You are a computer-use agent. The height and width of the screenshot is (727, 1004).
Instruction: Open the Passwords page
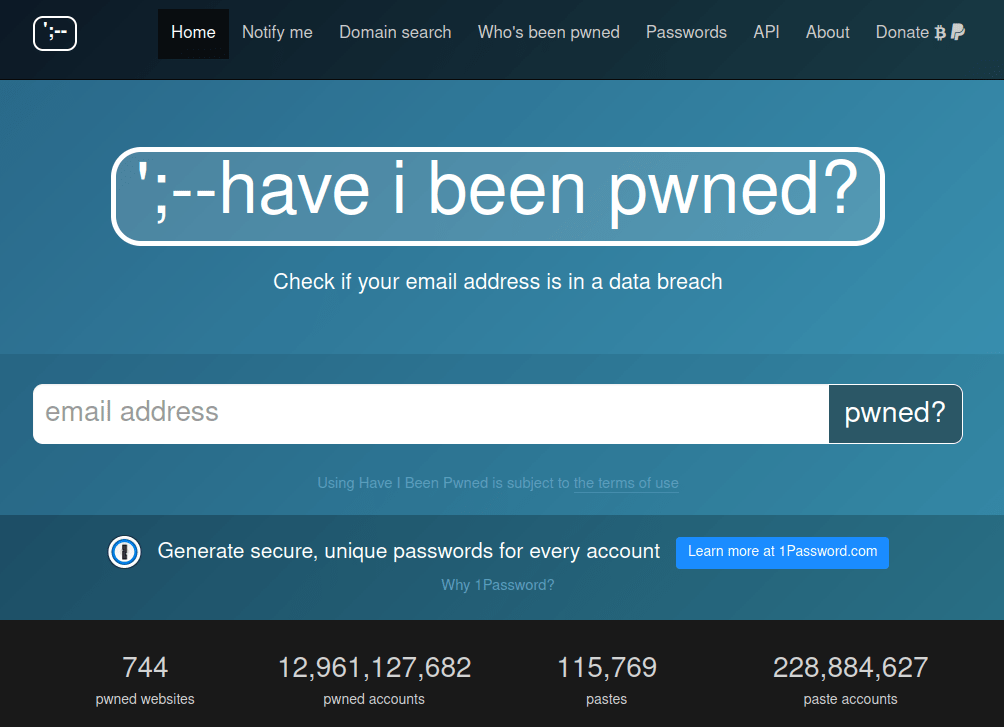[686, 33]
